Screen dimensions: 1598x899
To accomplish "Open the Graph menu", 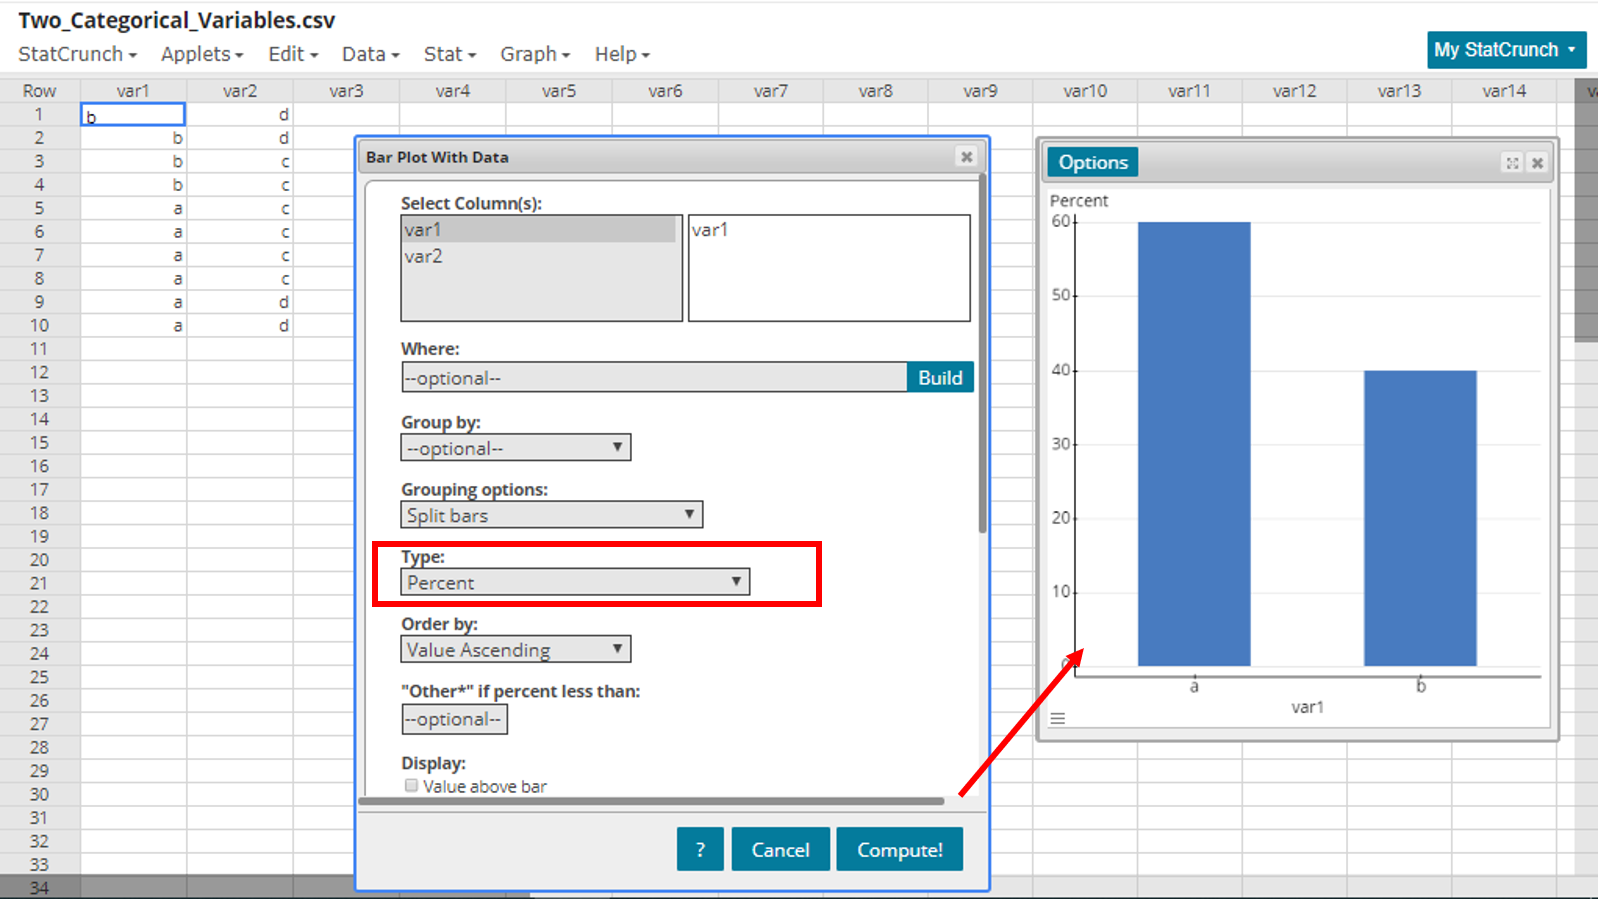I will click(x=535, y=54).
